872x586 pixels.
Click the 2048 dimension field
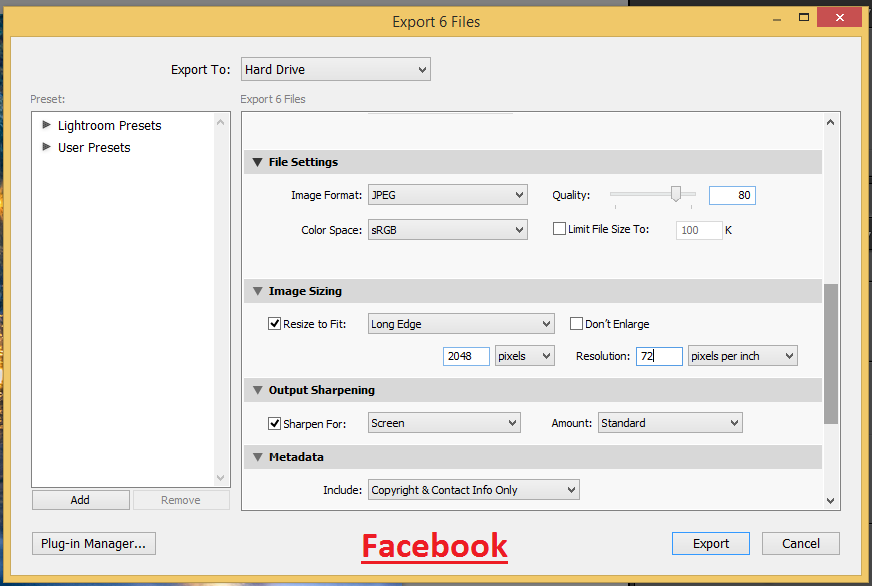(466, 356)
